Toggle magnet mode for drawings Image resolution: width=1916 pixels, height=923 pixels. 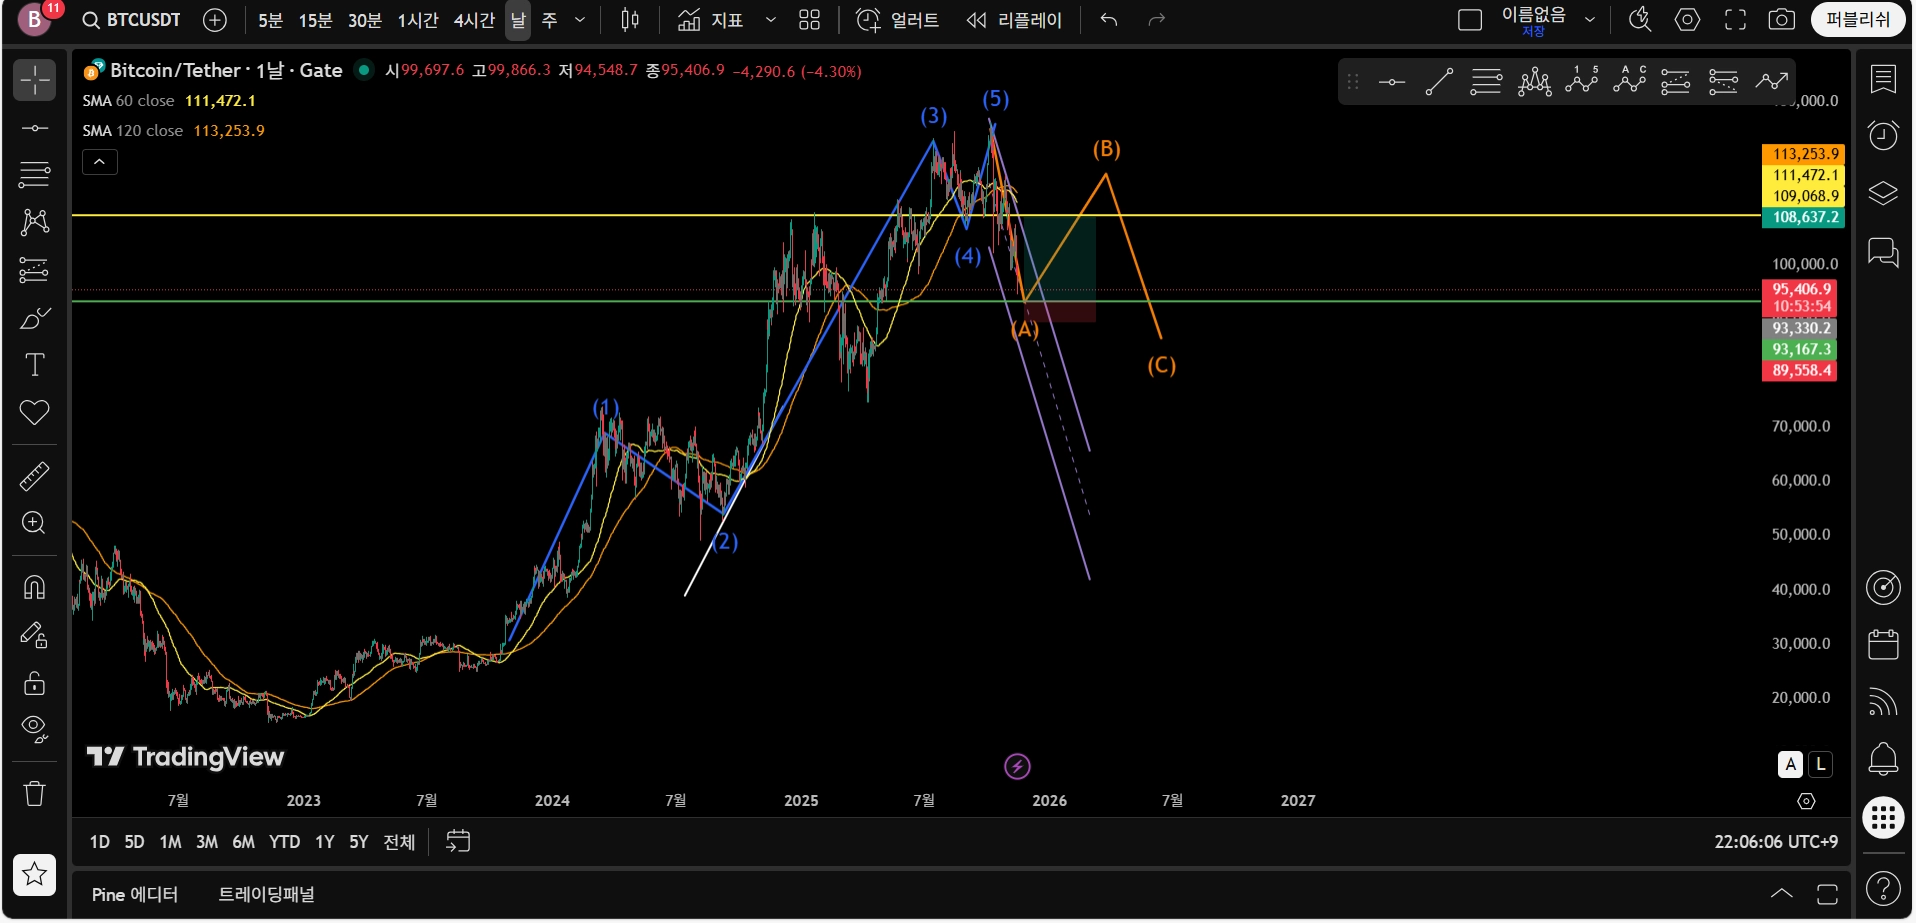pos(34,587)
